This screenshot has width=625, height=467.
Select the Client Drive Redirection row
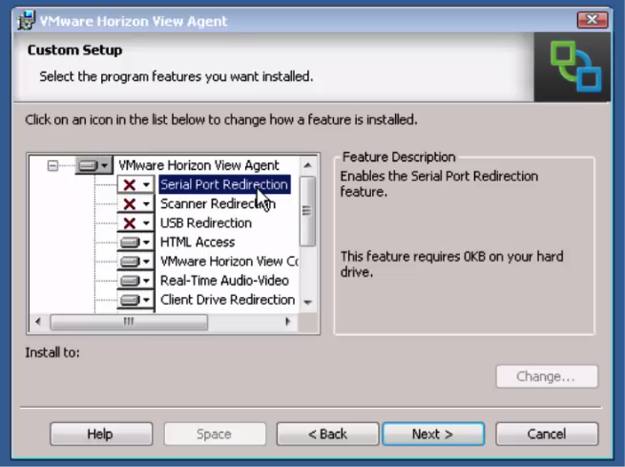point(228,300)
